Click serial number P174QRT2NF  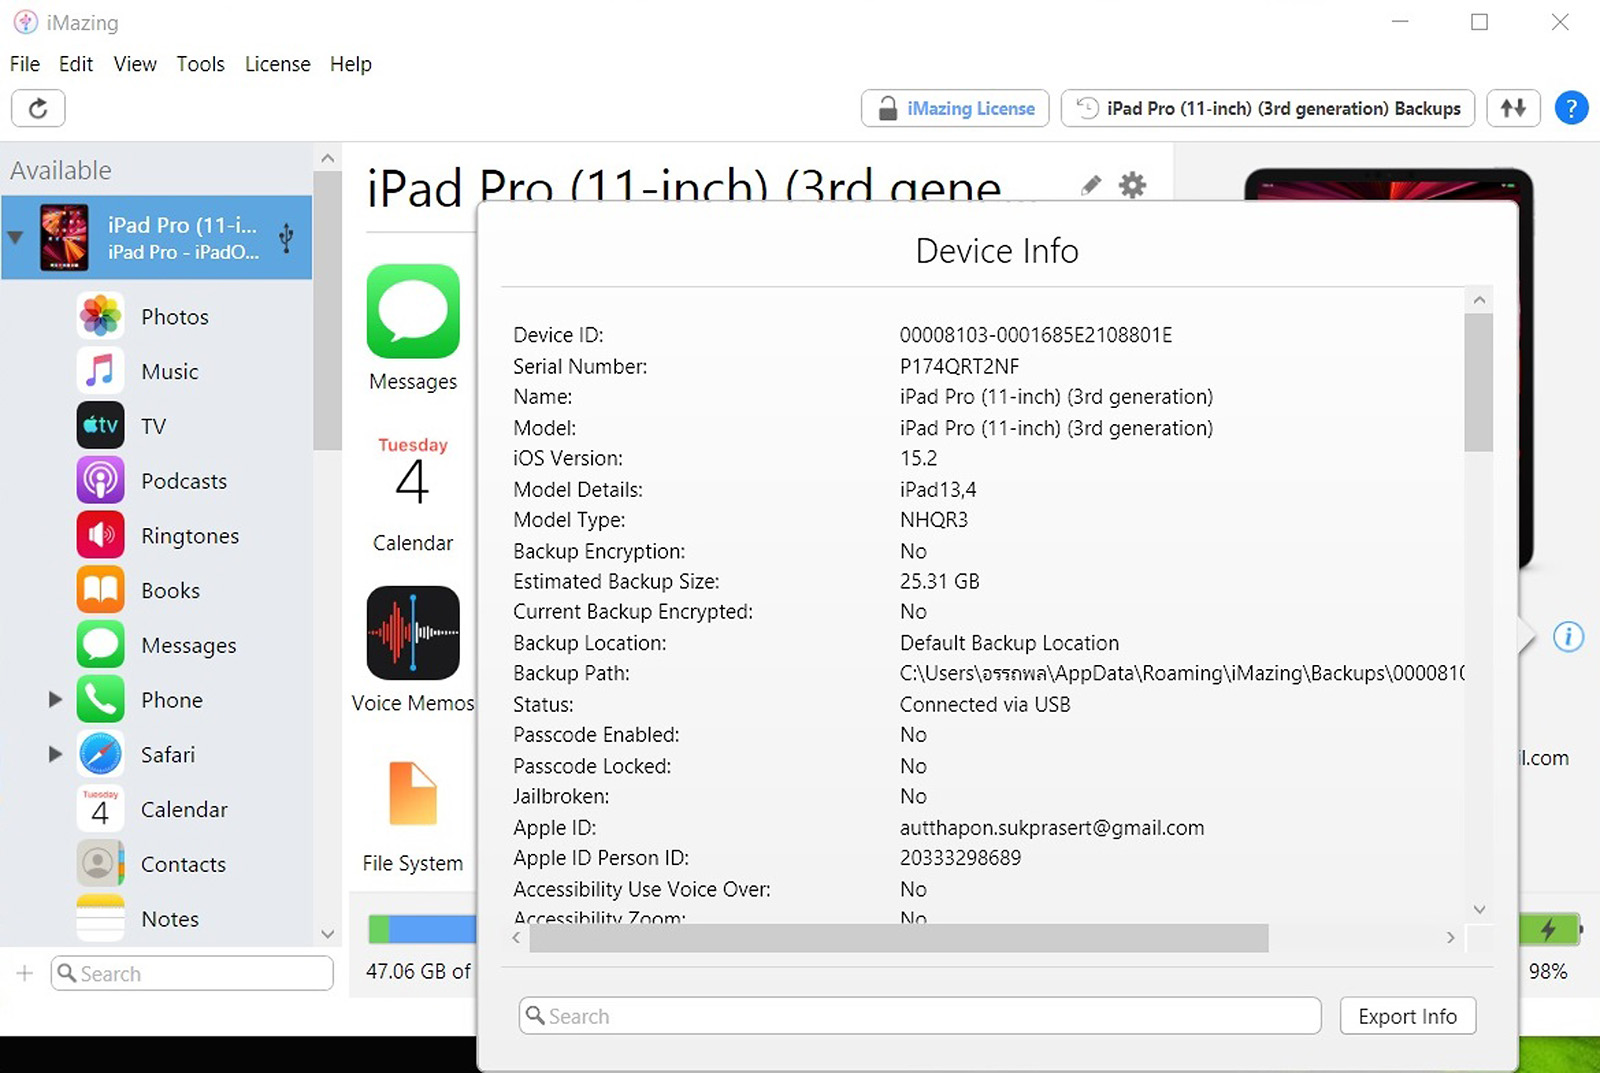click(x=960, y=366)
